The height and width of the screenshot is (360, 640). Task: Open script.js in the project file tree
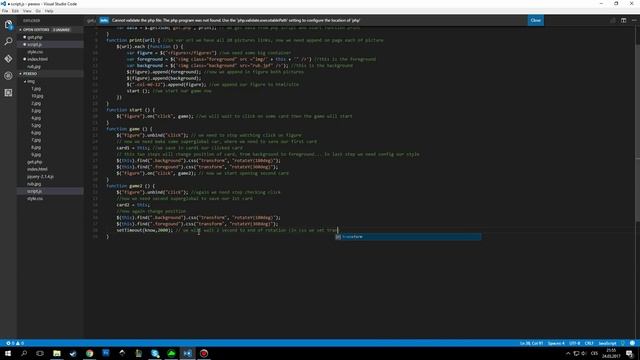click(34, 191)
